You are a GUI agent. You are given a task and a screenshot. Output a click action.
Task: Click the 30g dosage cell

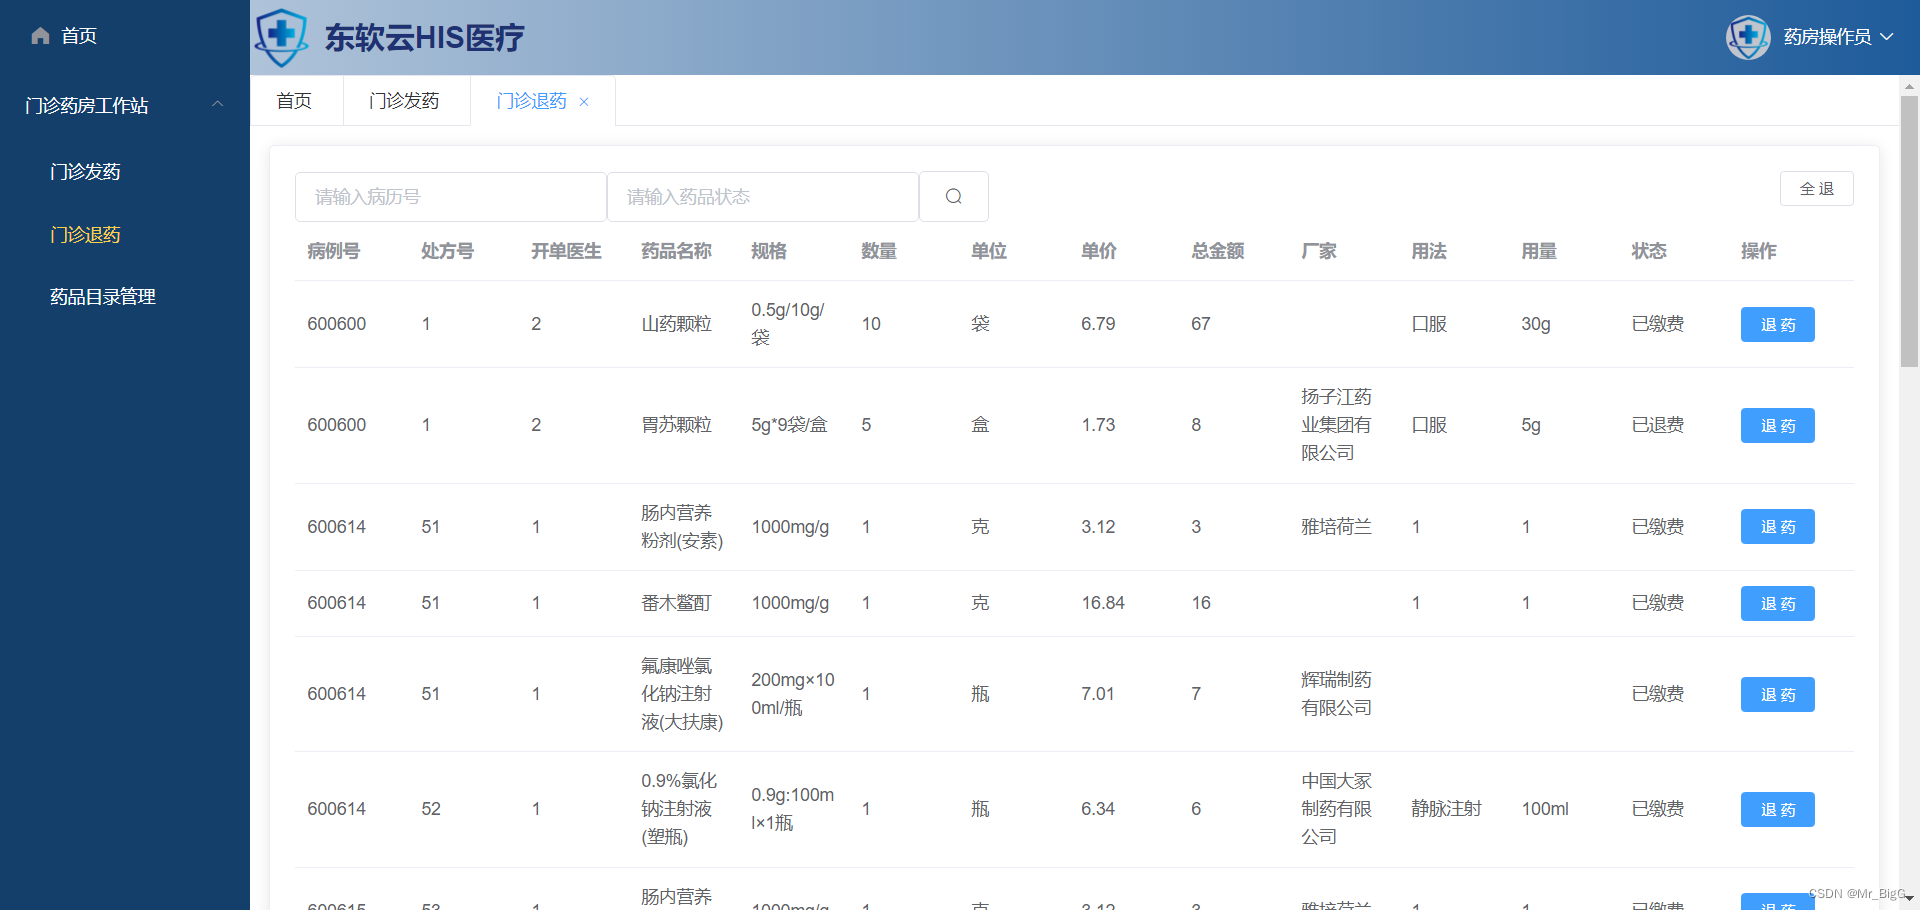point(1536,324)
